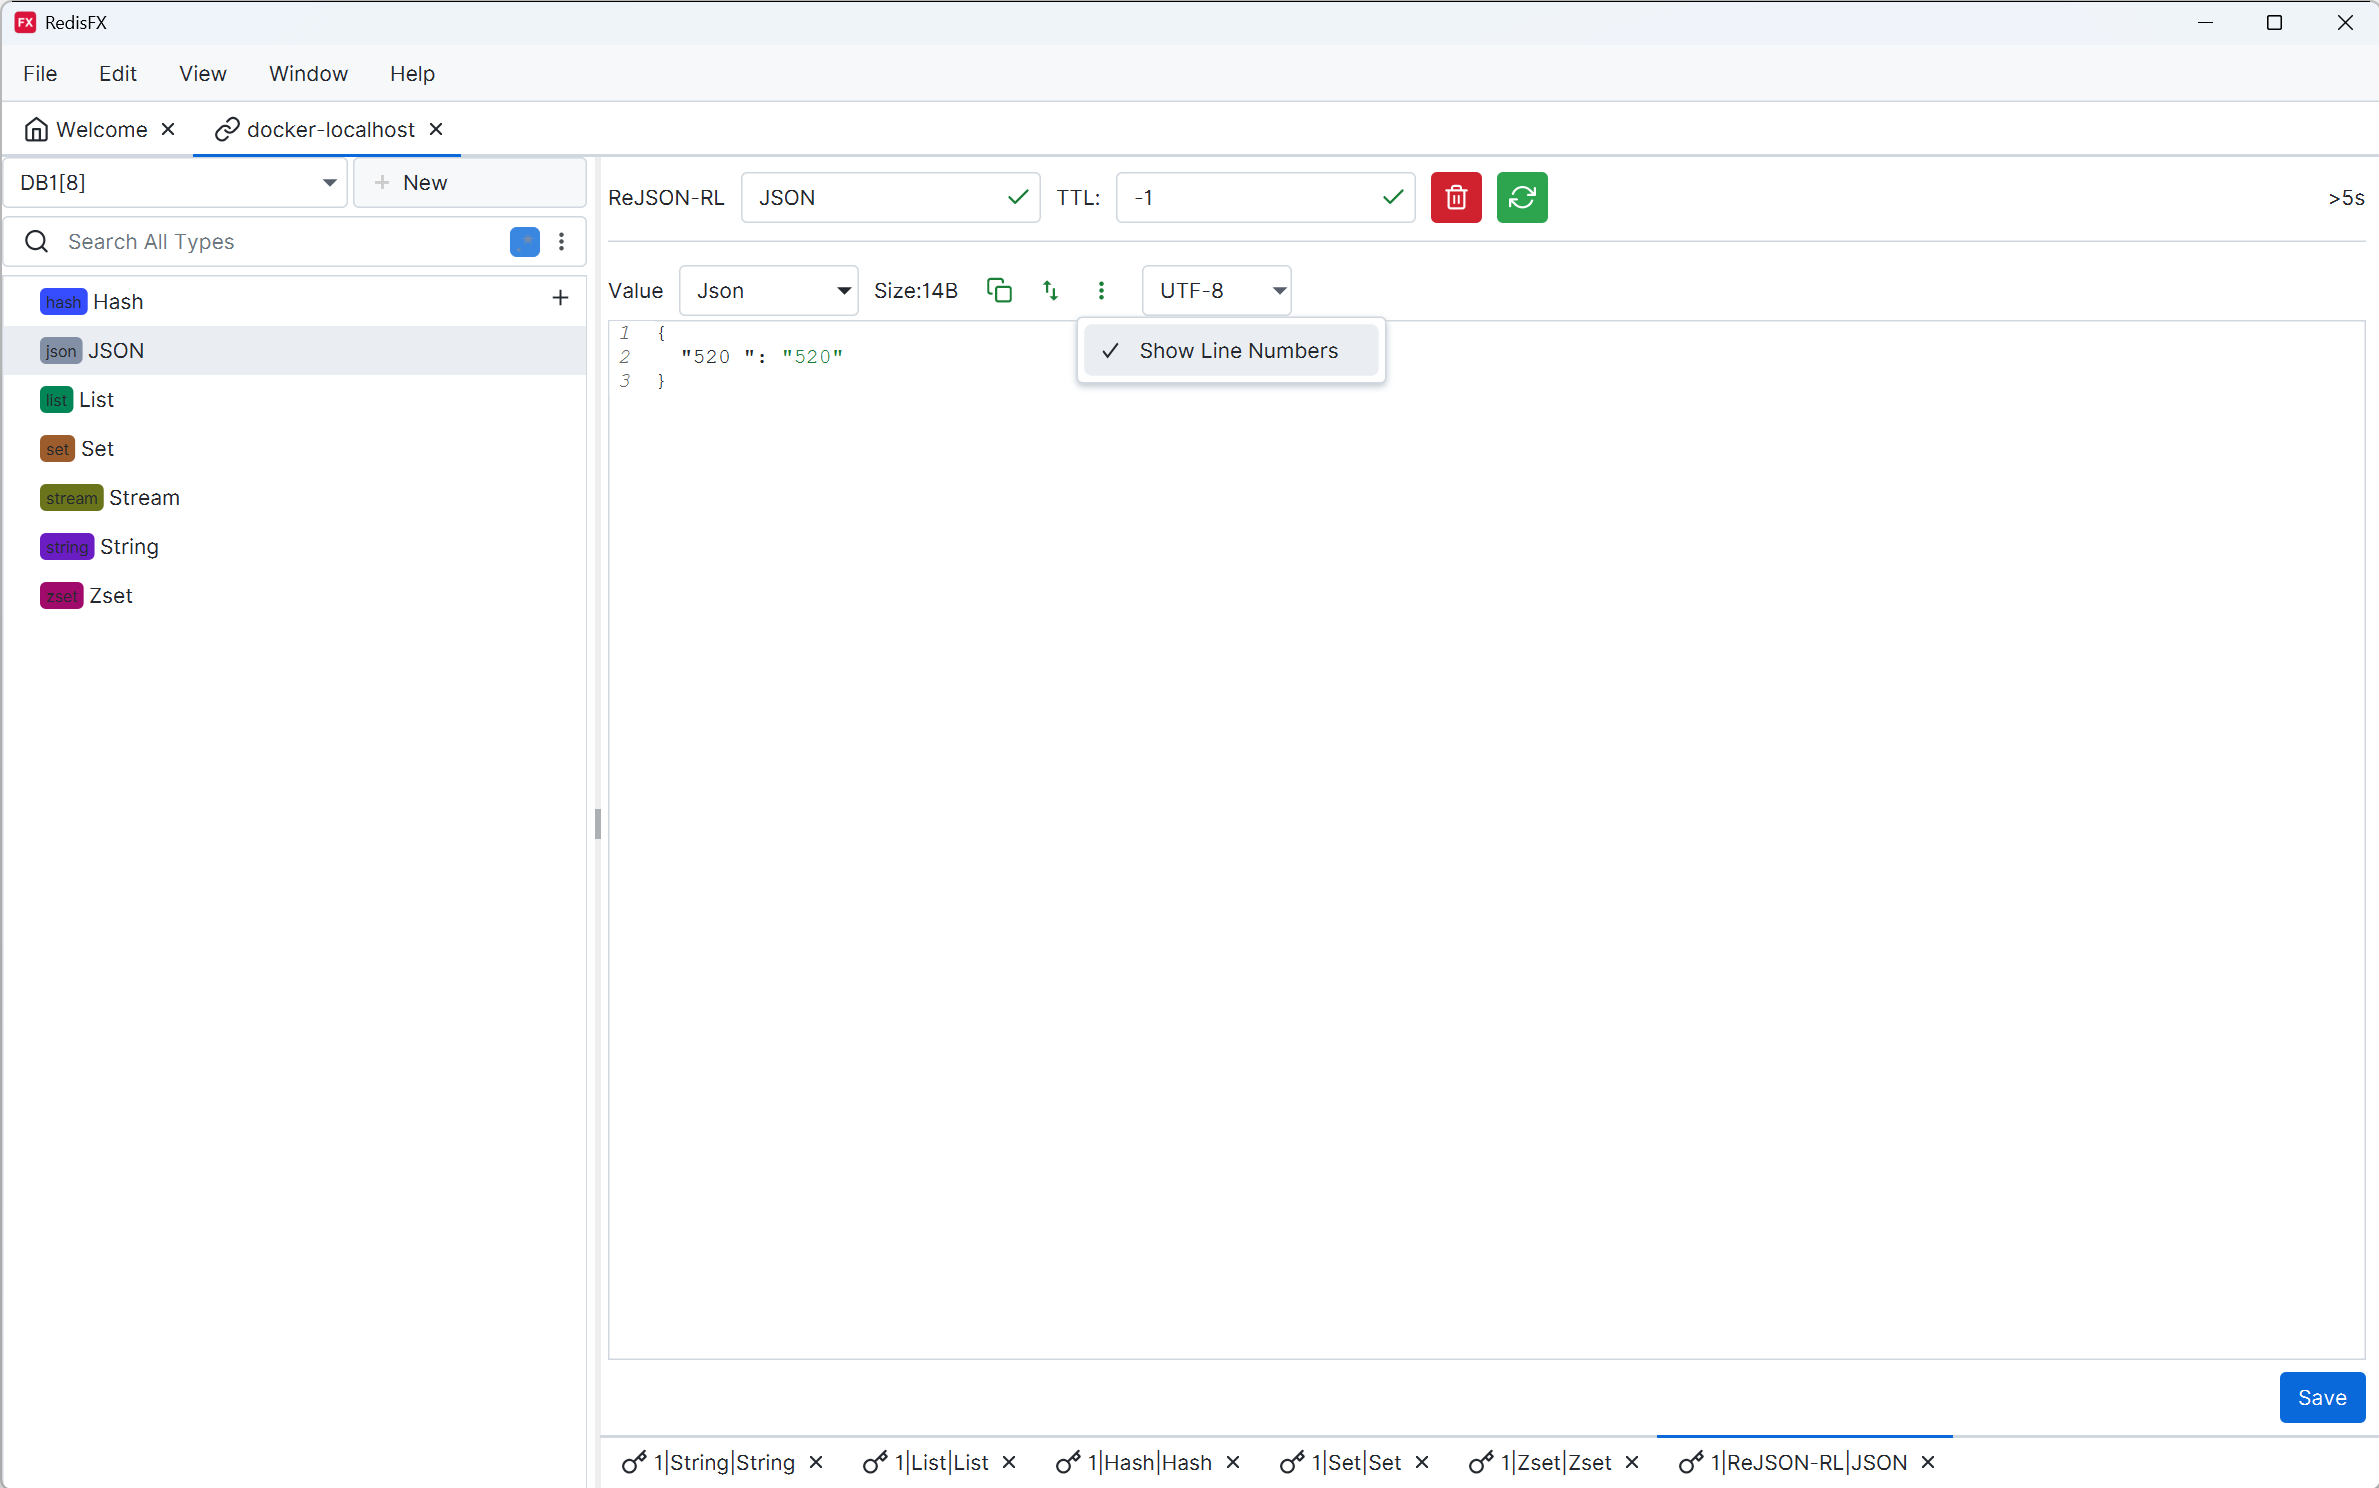Toggle the blue pattern match button in search
Screen dimensions: 2379x1488
524,241
